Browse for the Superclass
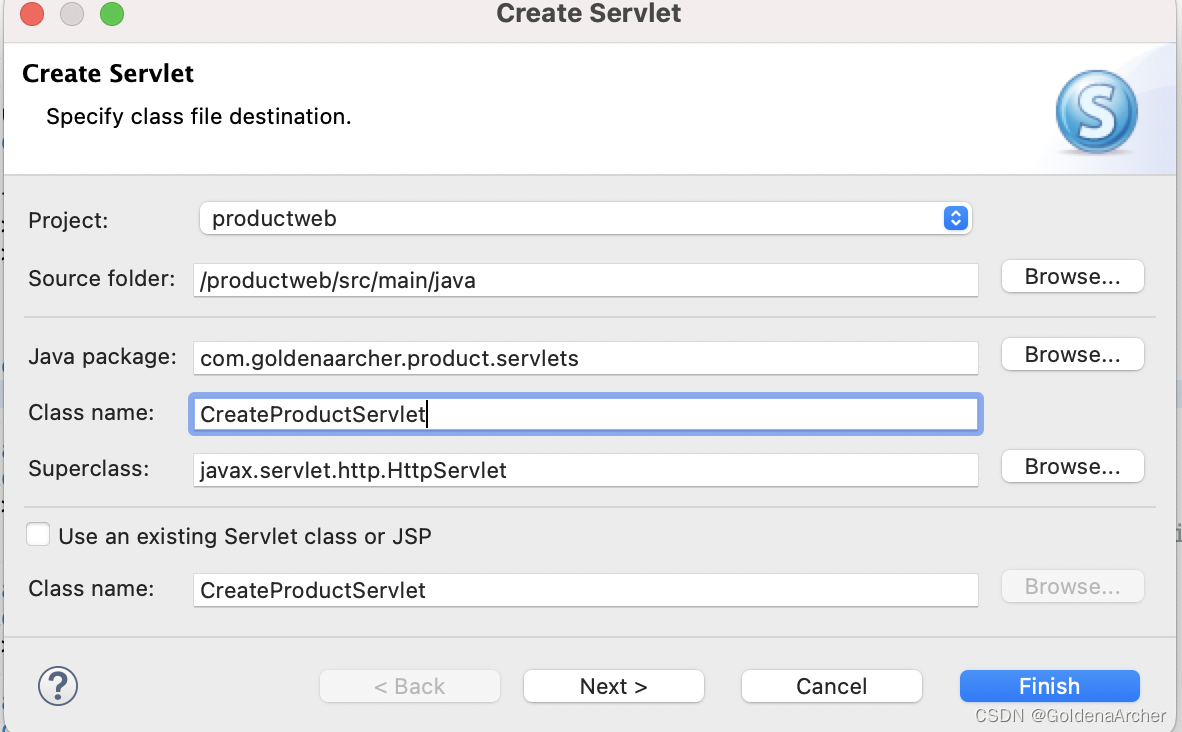Screen dimensions: 1182x732 1072,467
